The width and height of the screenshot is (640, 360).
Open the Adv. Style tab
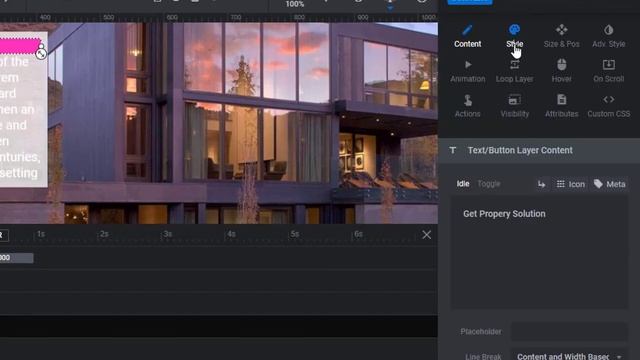[608, 36]
